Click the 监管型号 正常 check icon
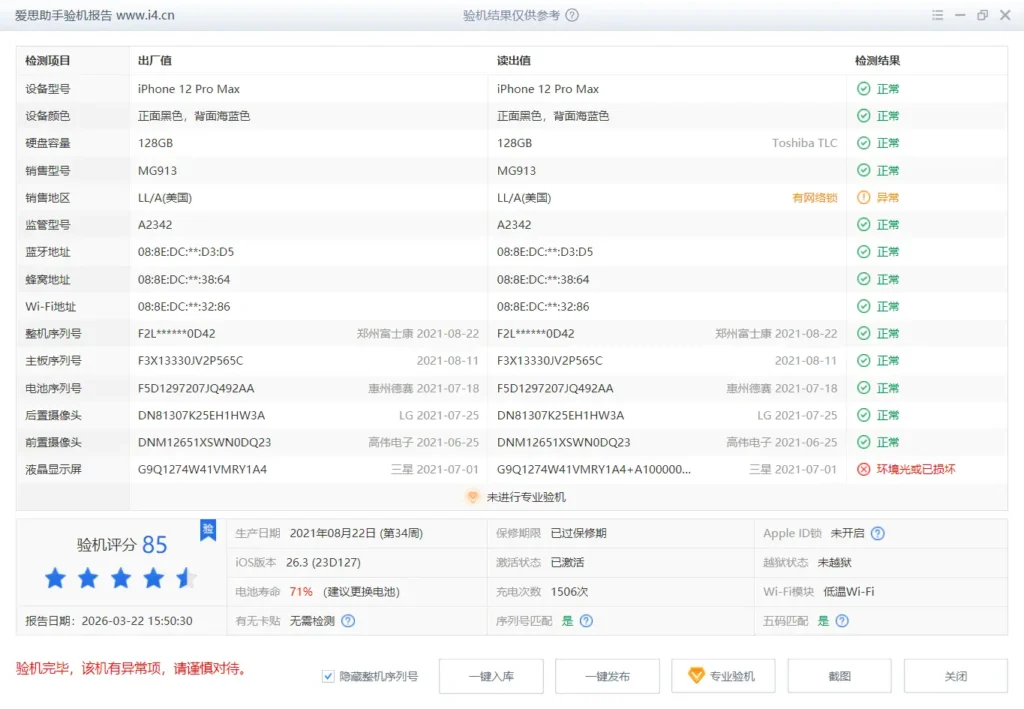The width and height of the screenshot is (1024, 709). [863, 225]
